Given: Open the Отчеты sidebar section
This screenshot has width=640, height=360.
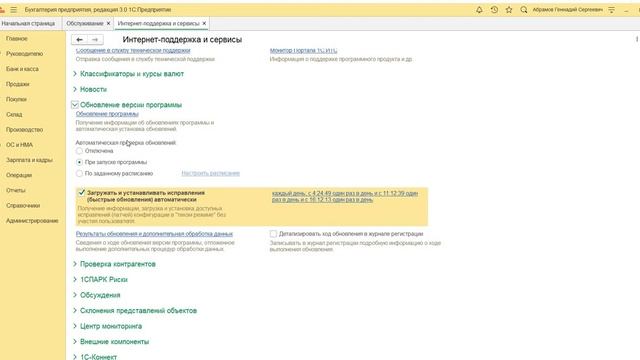Looking at the screenshot, I should pyautogui.click(x=16, y=190).
